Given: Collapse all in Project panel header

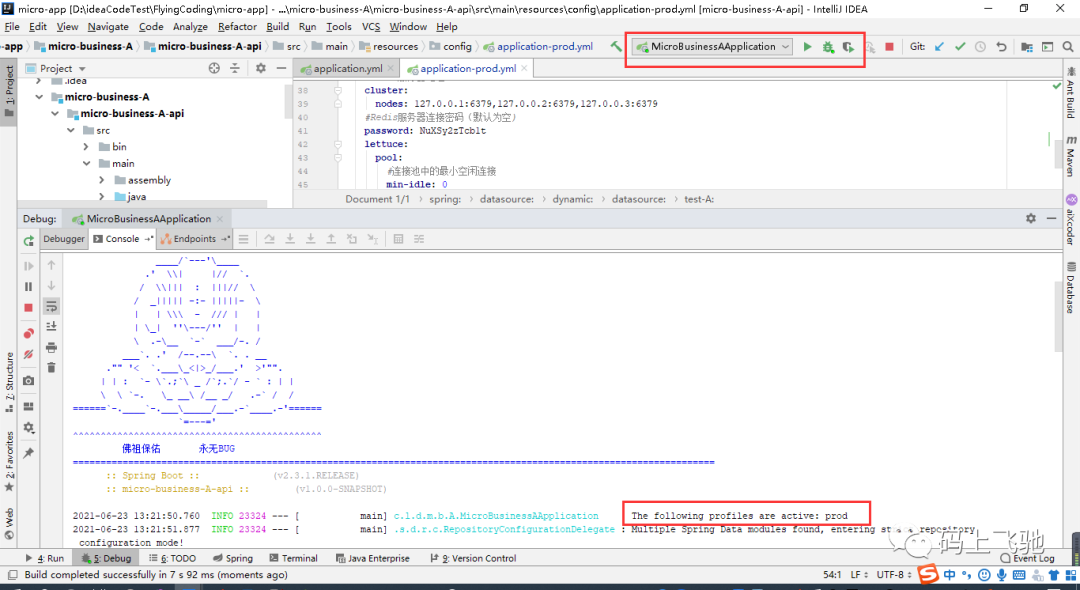Looking at the screenshot, I should [x=234, y=68].
